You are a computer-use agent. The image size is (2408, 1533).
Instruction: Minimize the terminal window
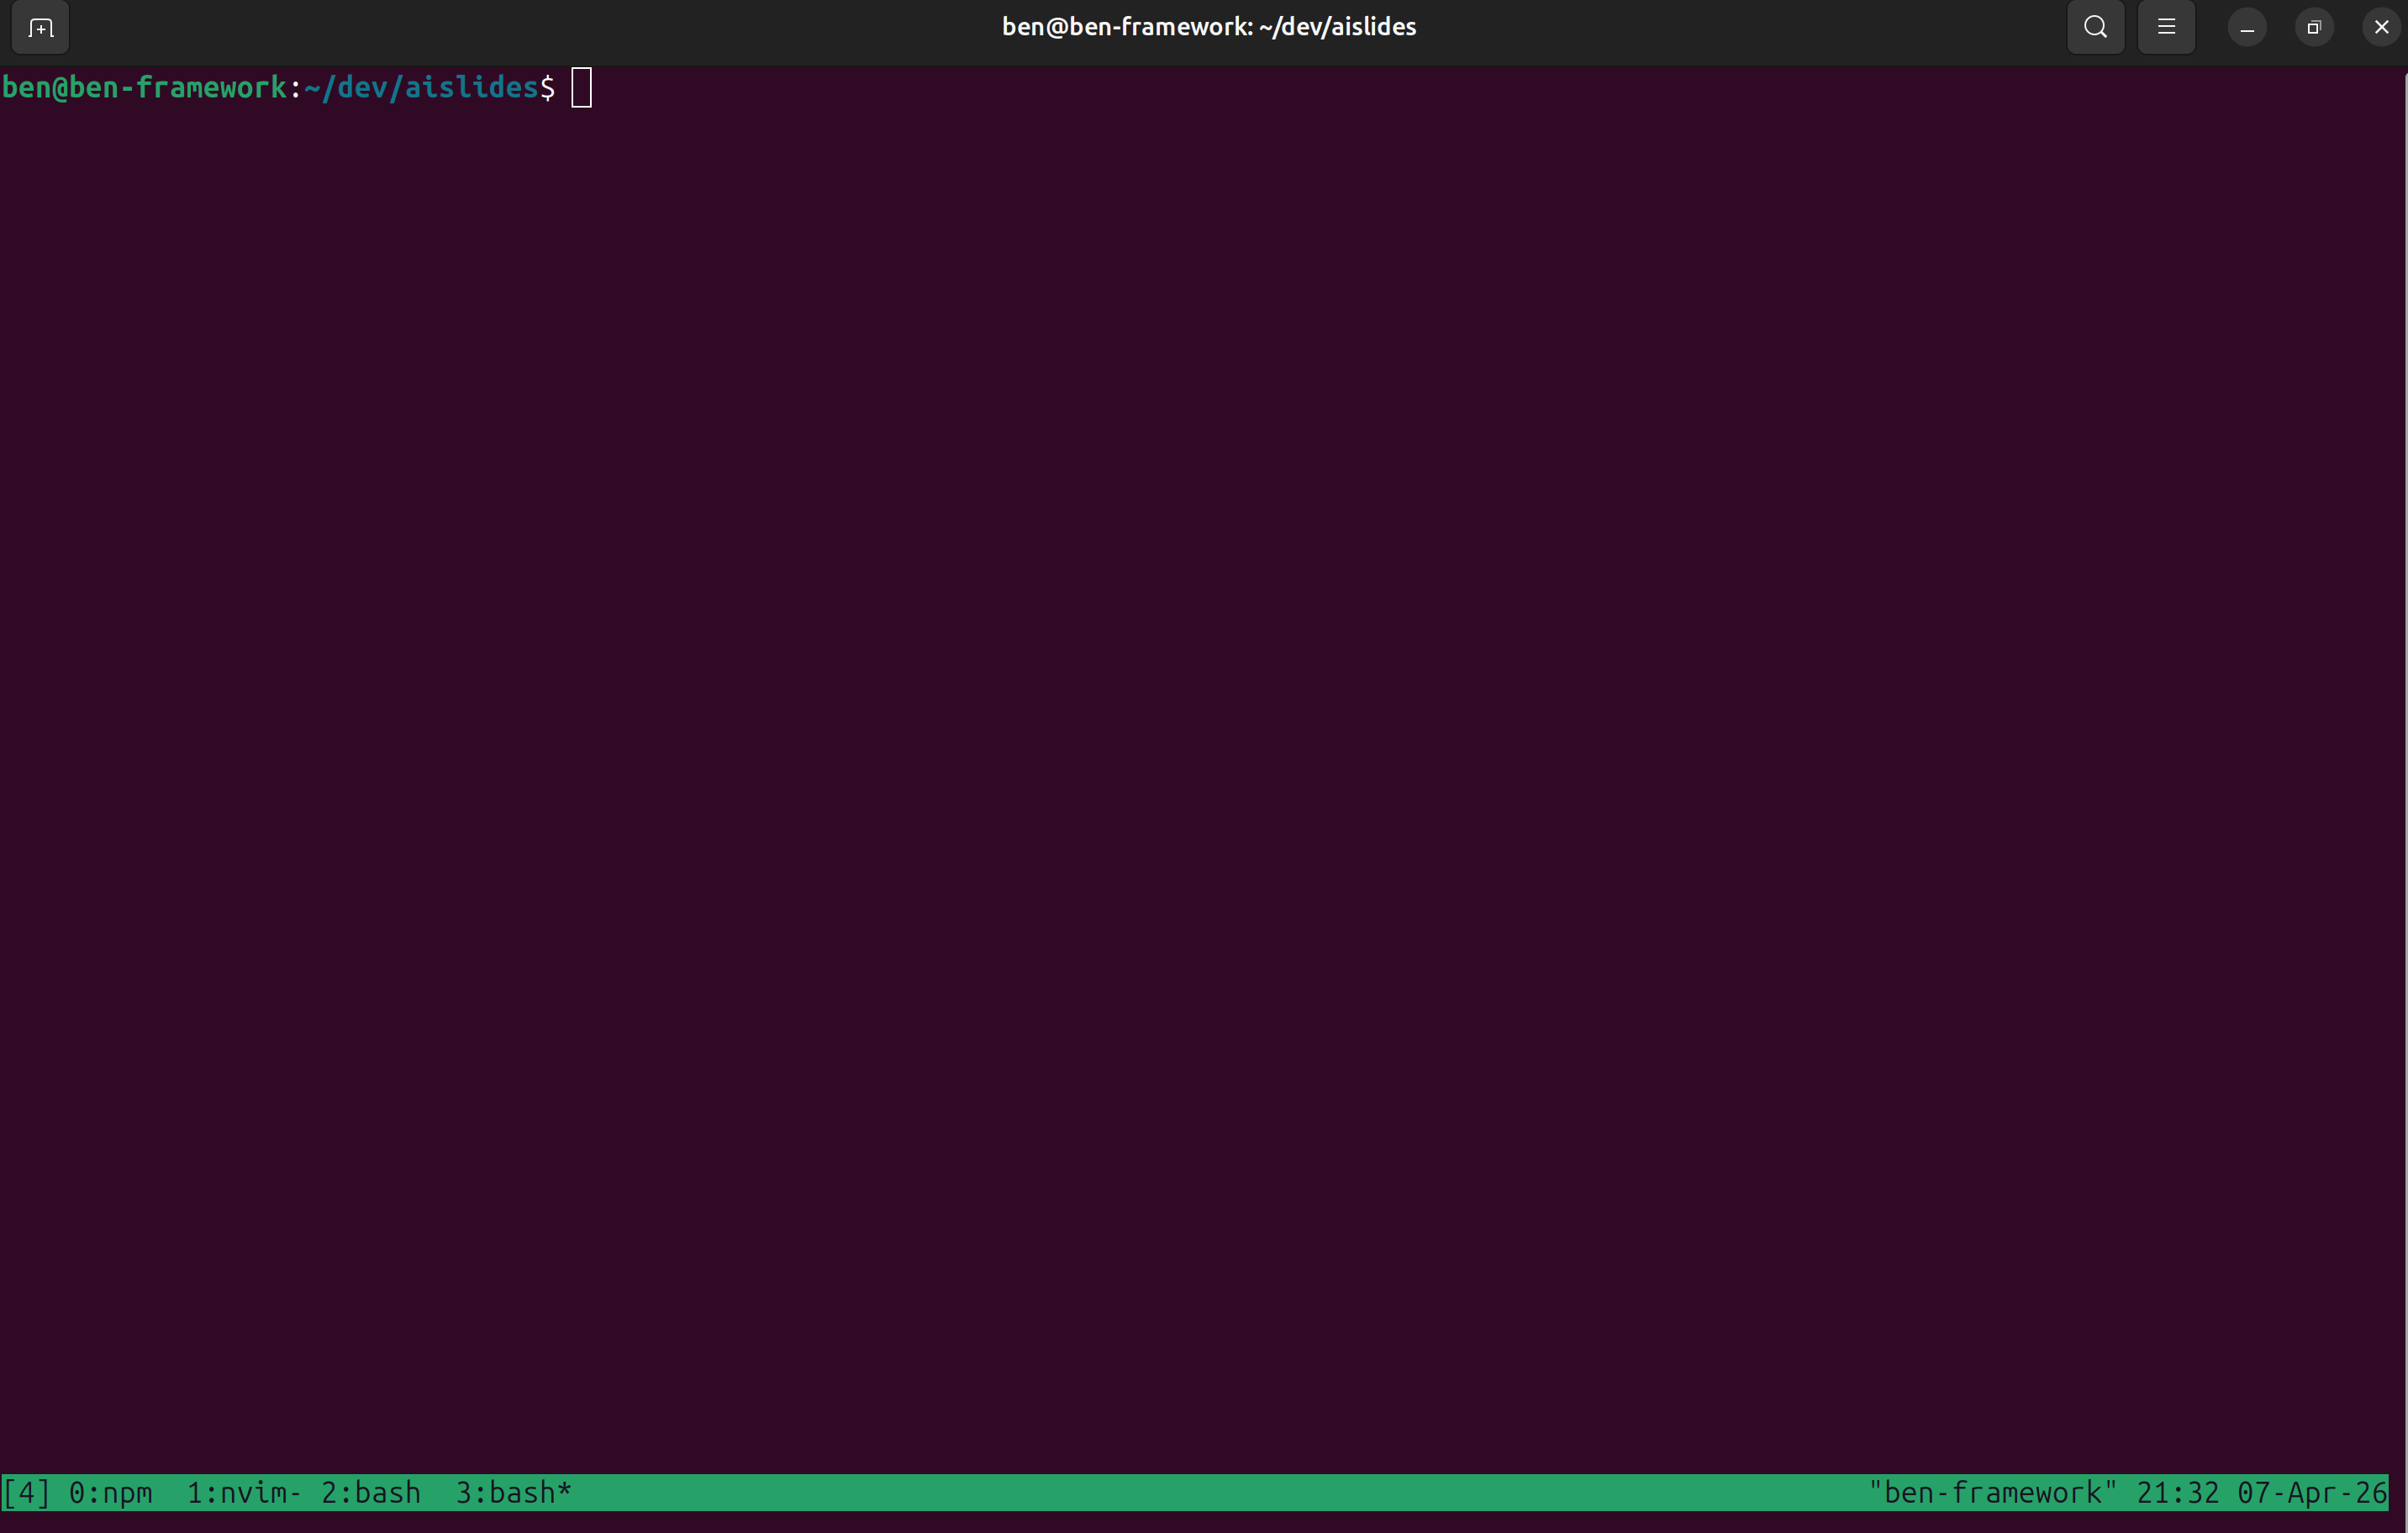click(x=2246, y=28)
